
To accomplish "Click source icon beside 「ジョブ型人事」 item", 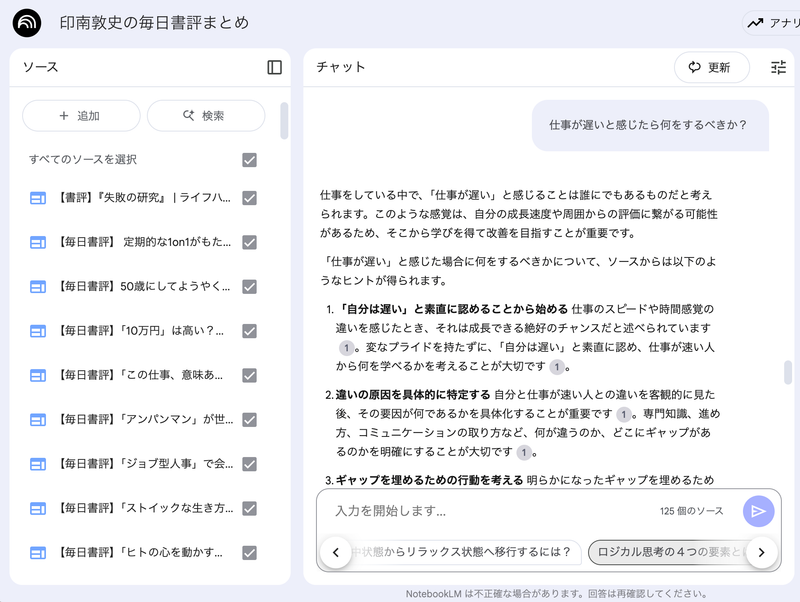I will pos(38,464).
